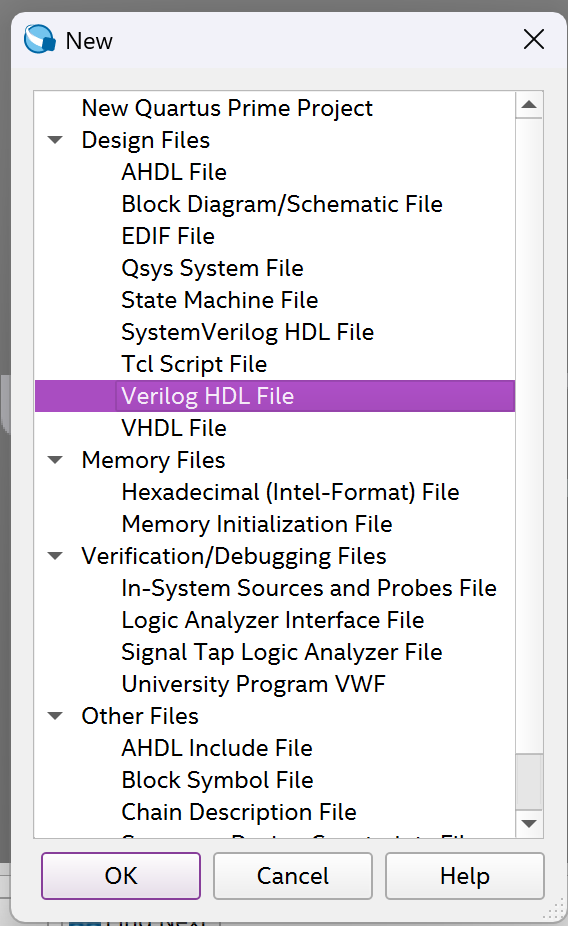Collapse the Memory Files category
The width and height of the screenshot is (568, 926).
(55, 460)
